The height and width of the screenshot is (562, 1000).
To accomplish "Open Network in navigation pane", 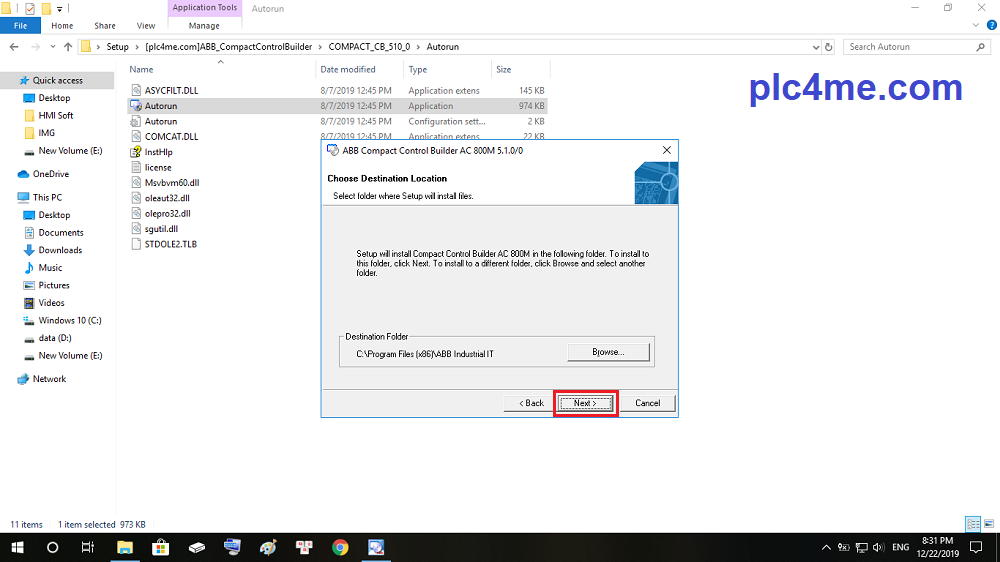I will point(49,379).
